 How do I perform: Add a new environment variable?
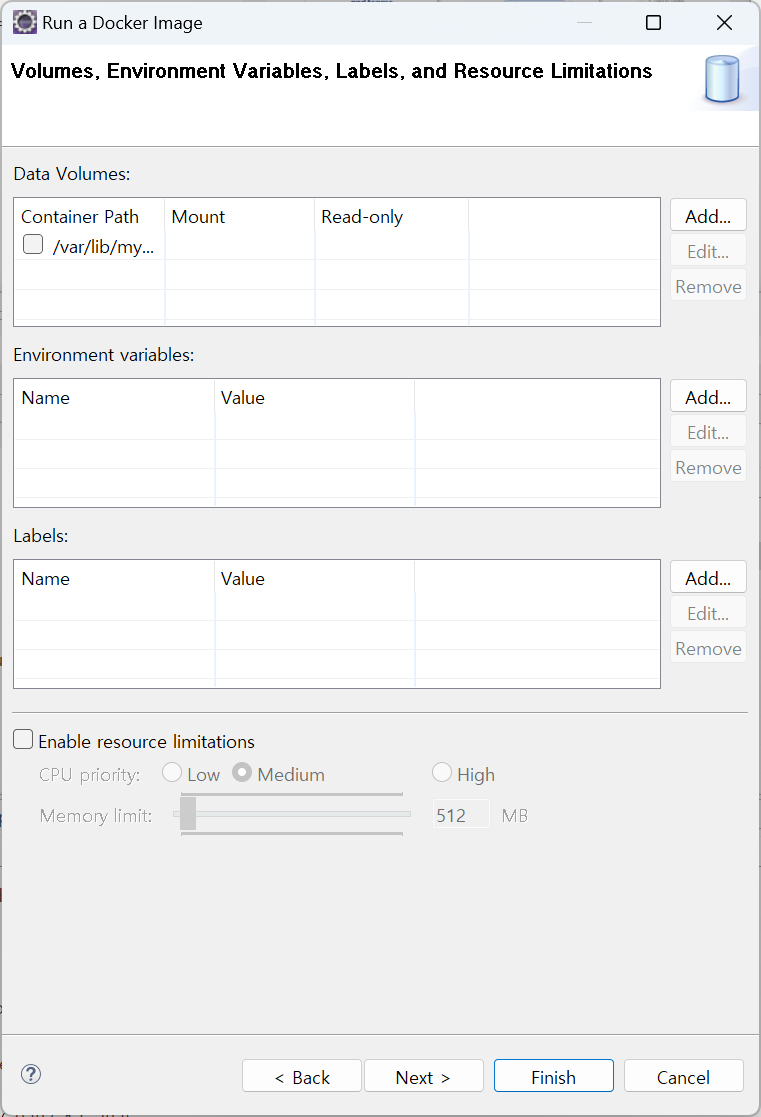pos(708,397)
